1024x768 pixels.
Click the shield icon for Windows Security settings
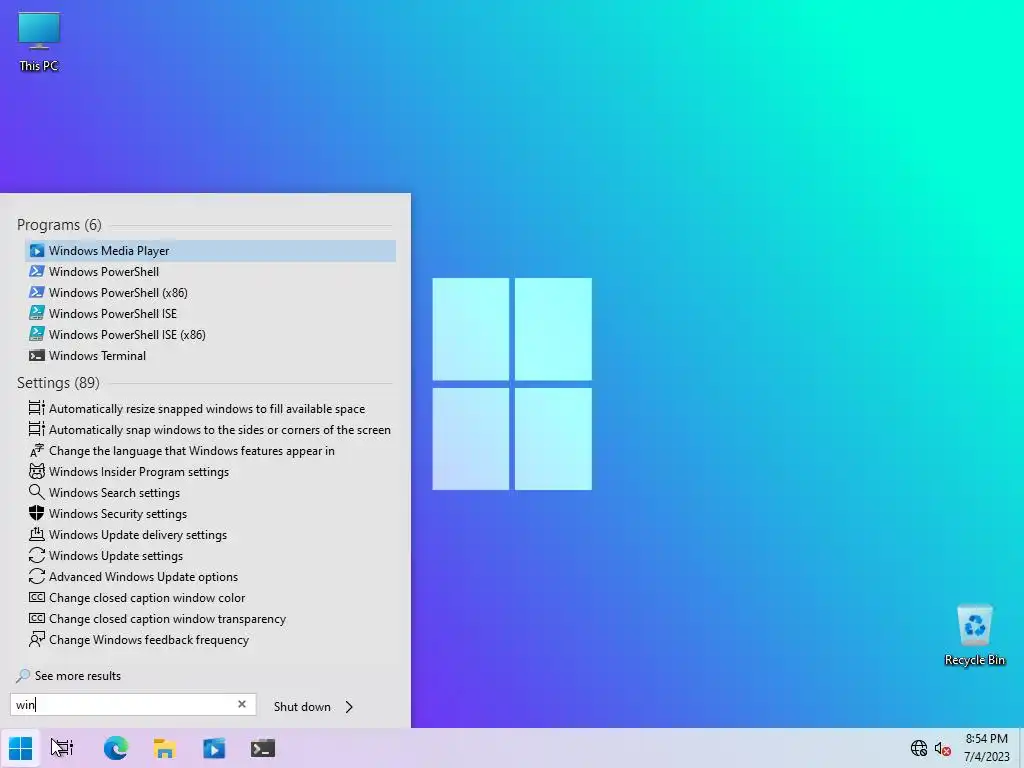(37, 513)
